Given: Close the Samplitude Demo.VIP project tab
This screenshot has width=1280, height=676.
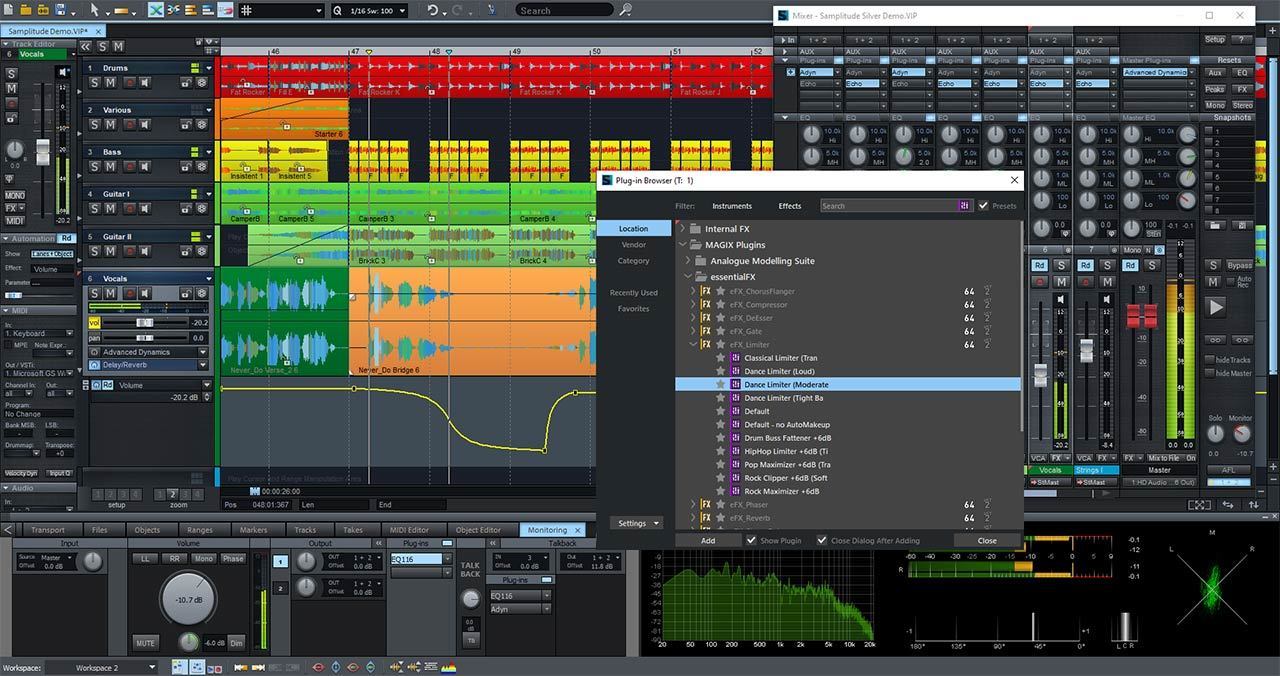Looking at the screenshot, I should coord(96,32).
